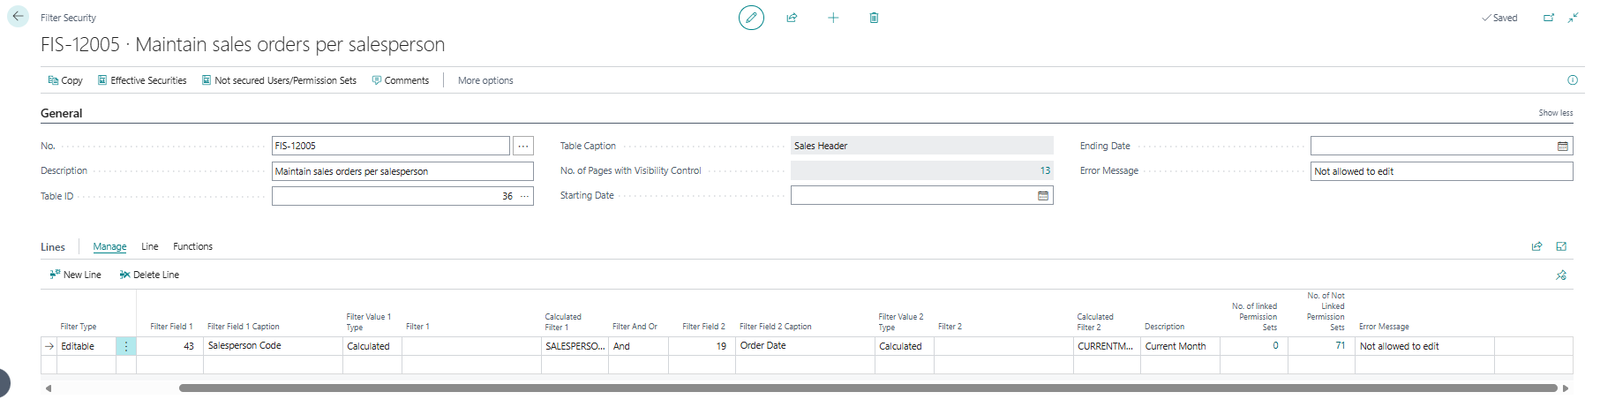Open Table ID lookup ellipsis
The width and height of the screenshot is (1600, 407).
[x=524, y=196]
